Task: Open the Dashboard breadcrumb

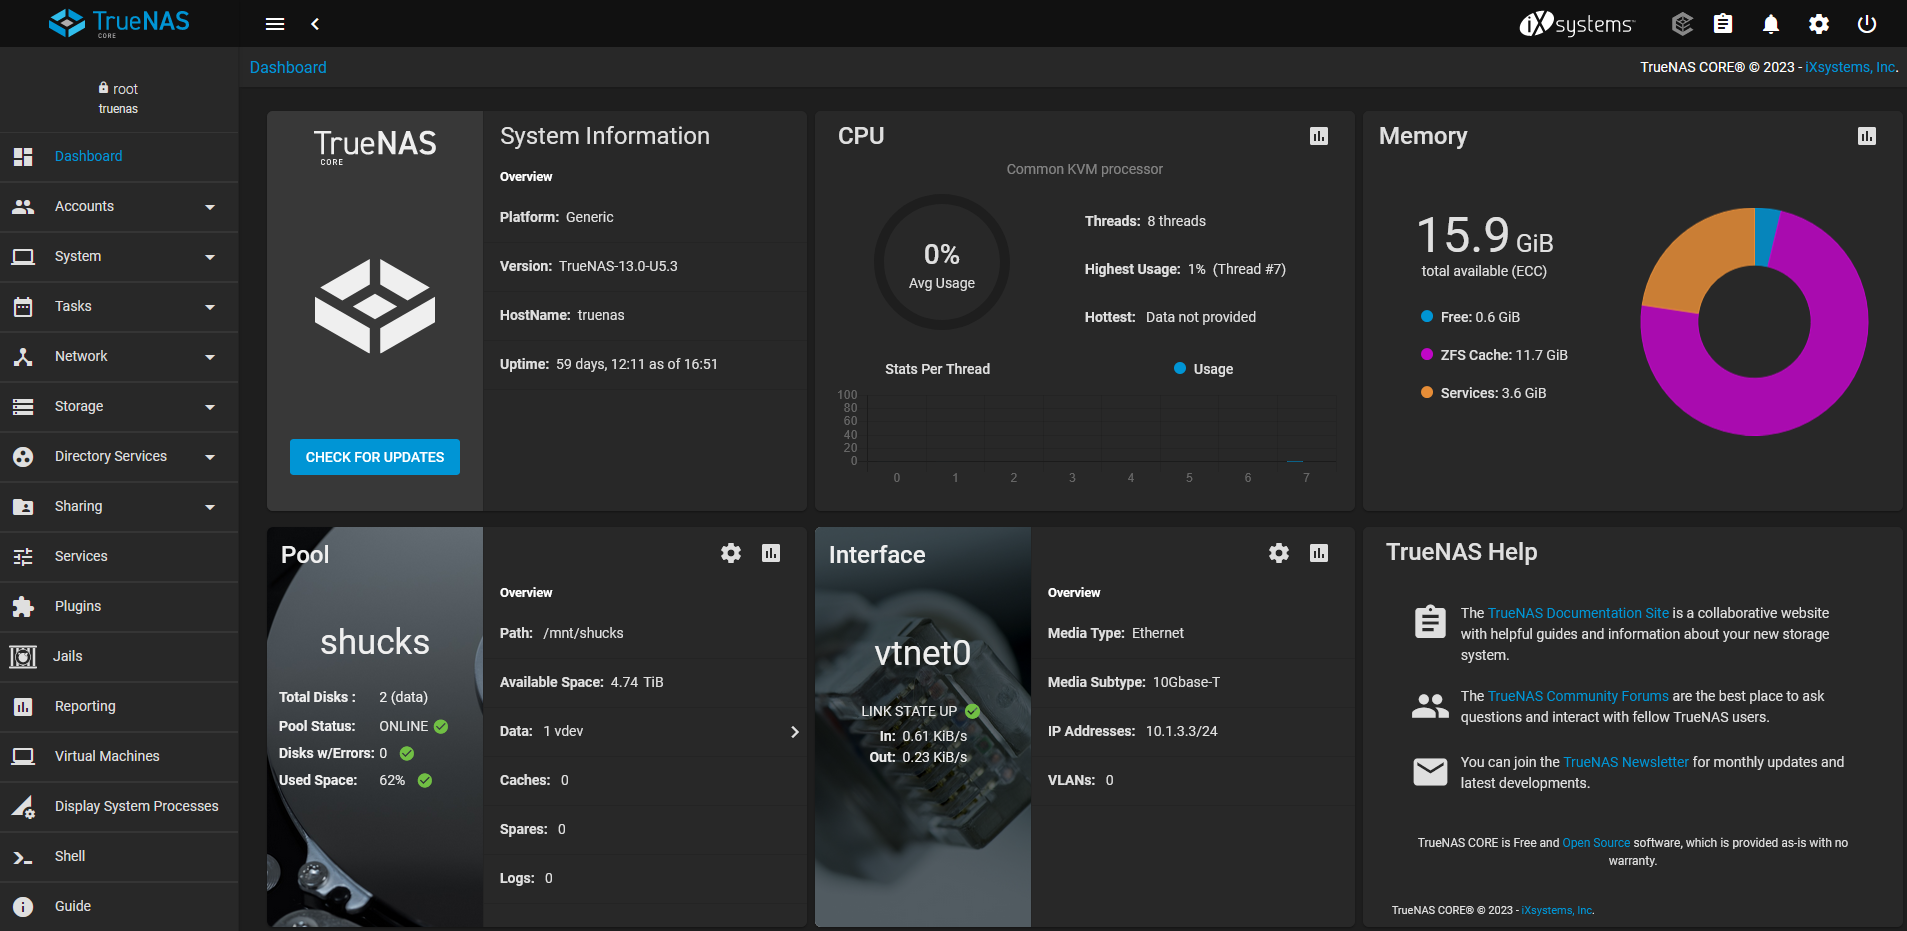Action: (x=288, y=67)
